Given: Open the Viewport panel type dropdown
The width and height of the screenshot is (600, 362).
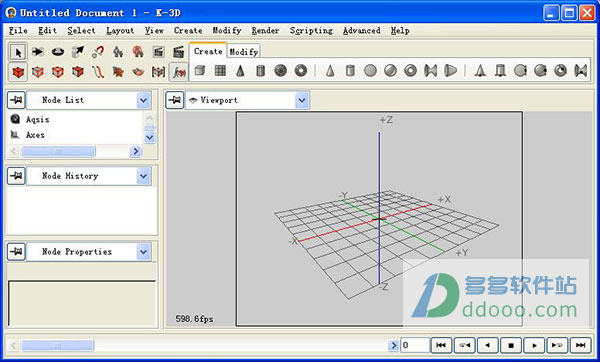Looking at the screenshot, I should tap(302, 100).
